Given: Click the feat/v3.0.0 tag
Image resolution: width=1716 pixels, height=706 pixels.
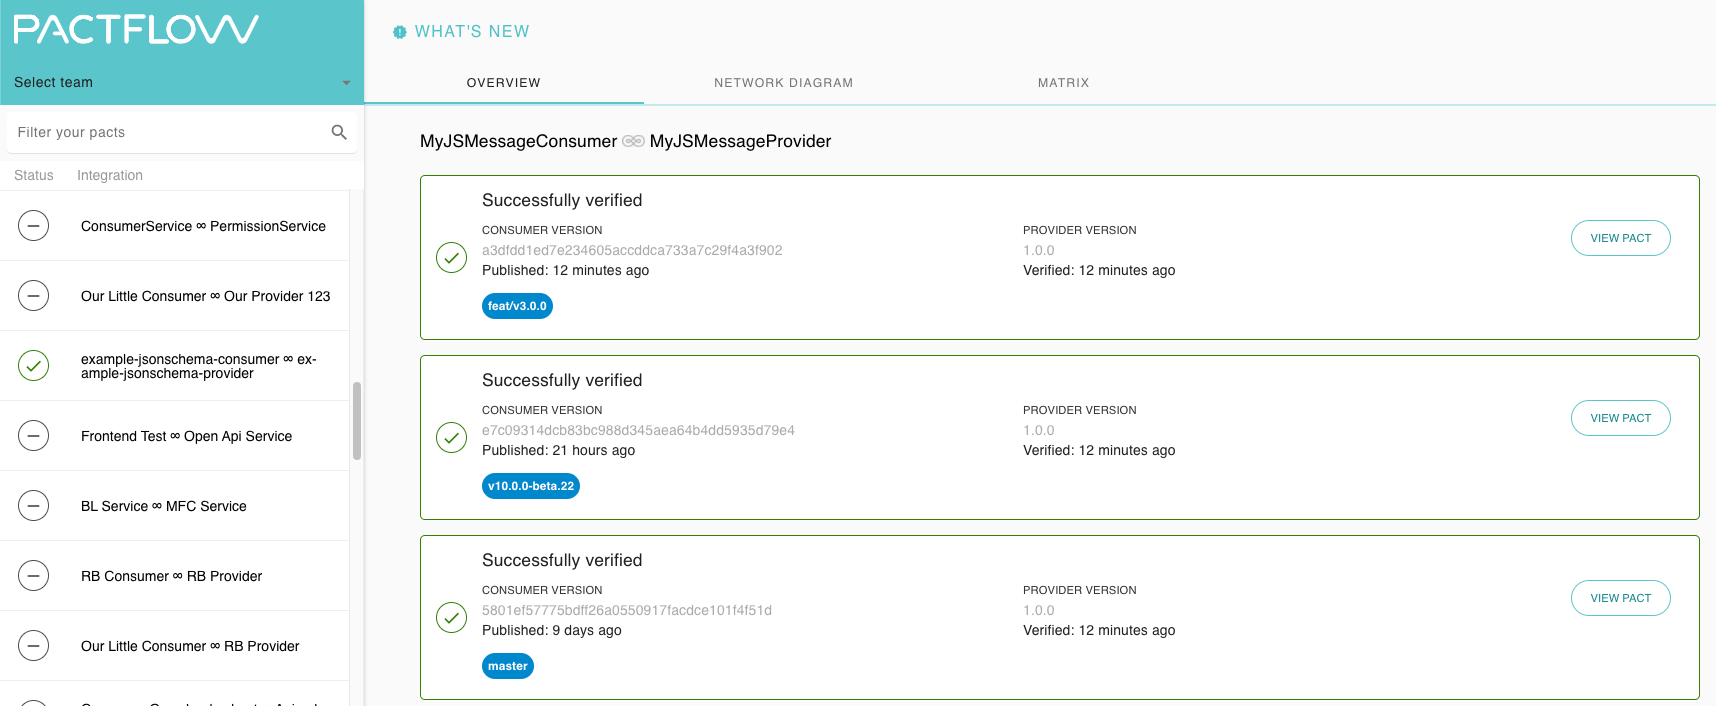Looking at the screenshot, I should [x=517, y=306].
